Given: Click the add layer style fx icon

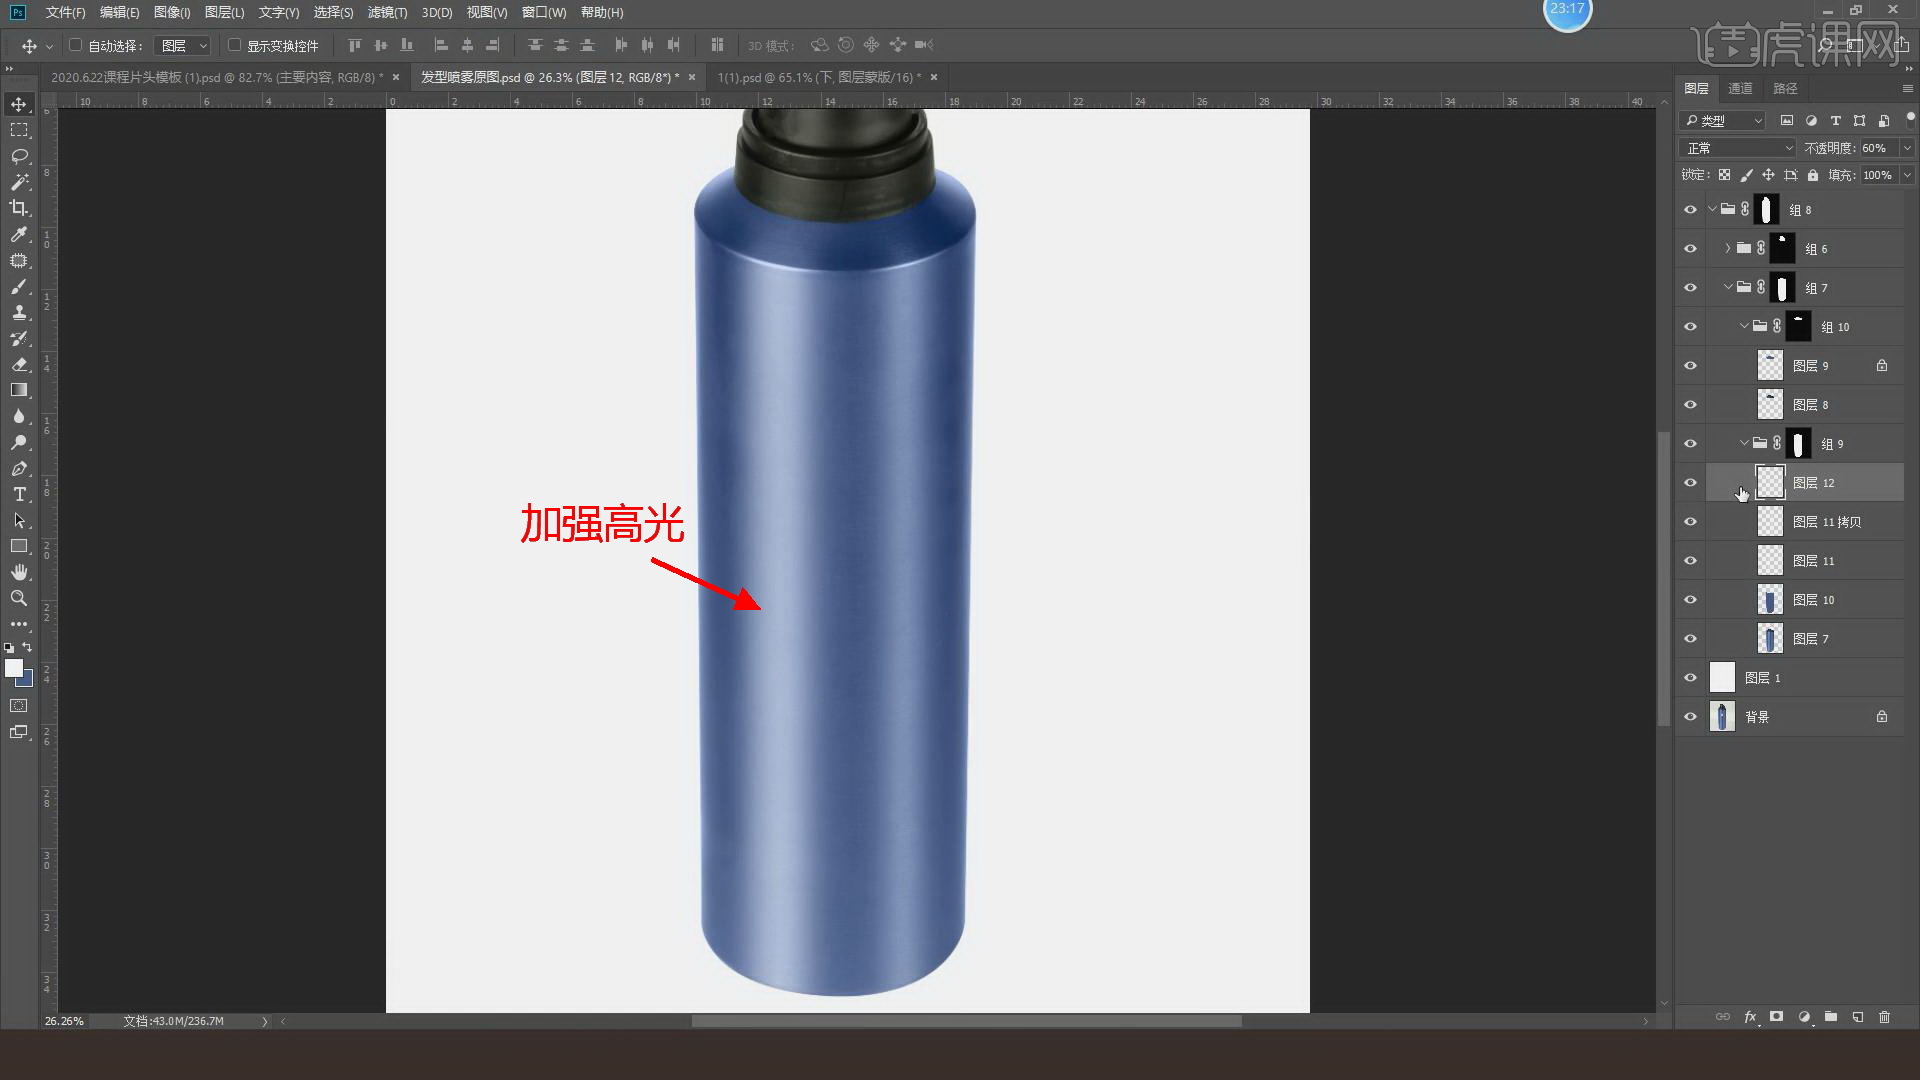Looking at the screenshot, I should point(1750,1017).
